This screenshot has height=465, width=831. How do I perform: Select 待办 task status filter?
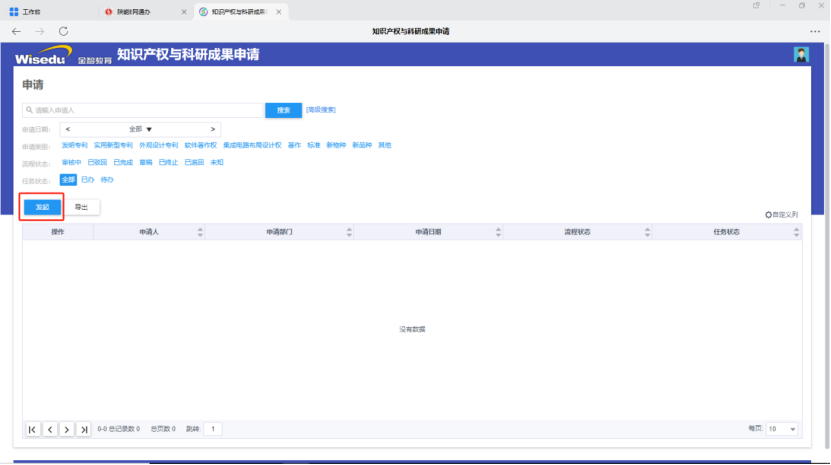click(107, 179)
